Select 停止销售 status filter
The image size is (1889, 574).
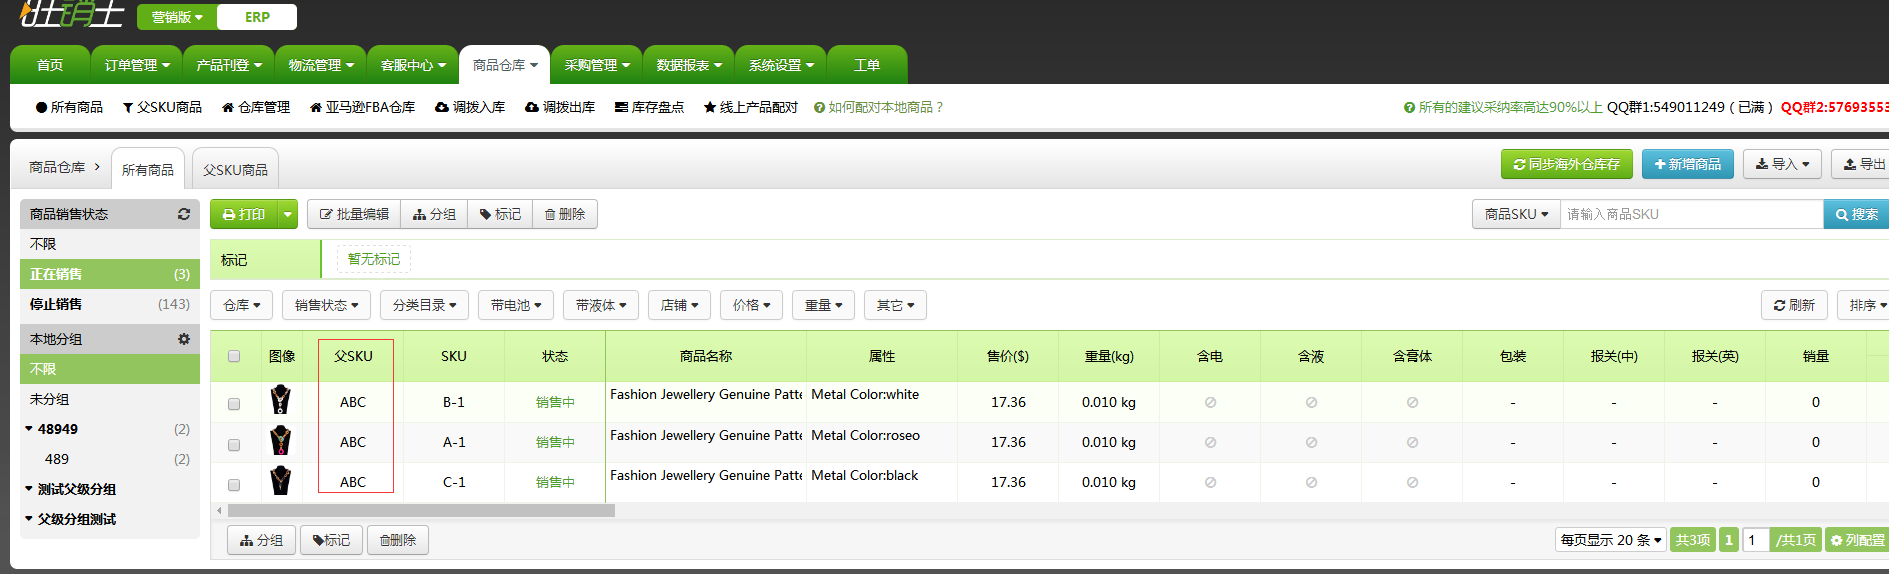coord(110,304)
